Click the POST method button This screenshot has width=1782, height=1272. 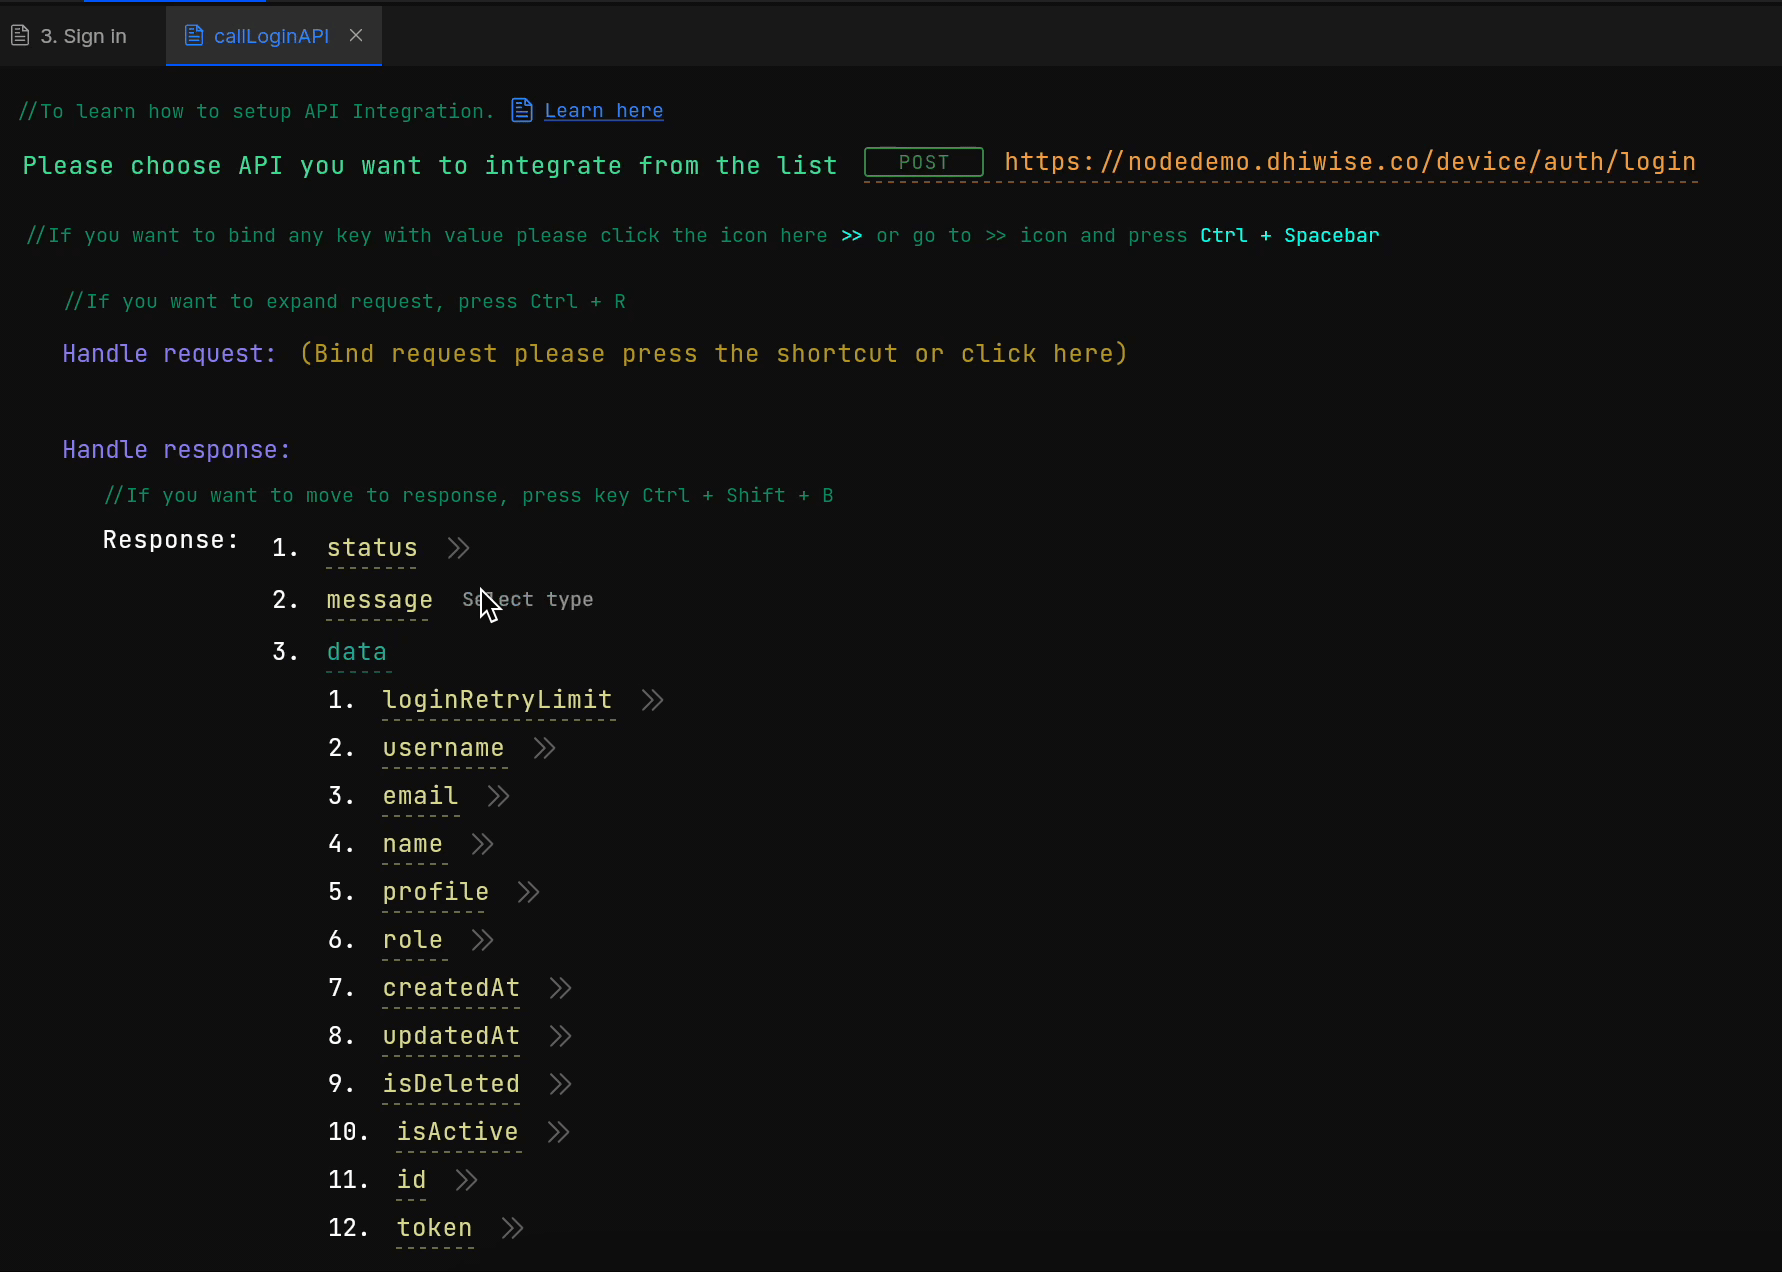pyautogui.click(x=922, y=162)
